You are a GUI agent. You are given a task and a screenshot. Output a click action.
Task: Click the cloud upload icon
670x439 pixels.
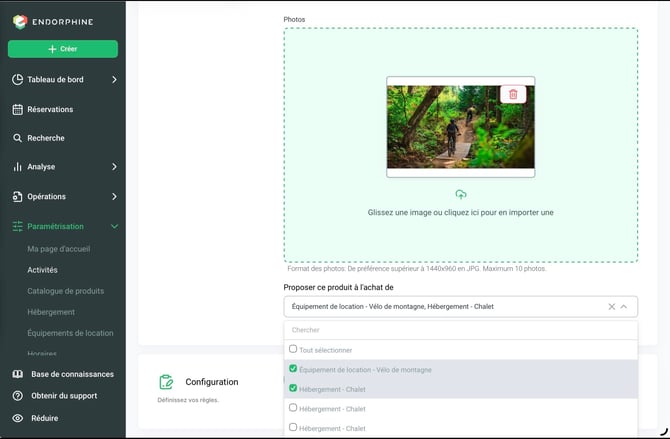[x=461, y=194]
